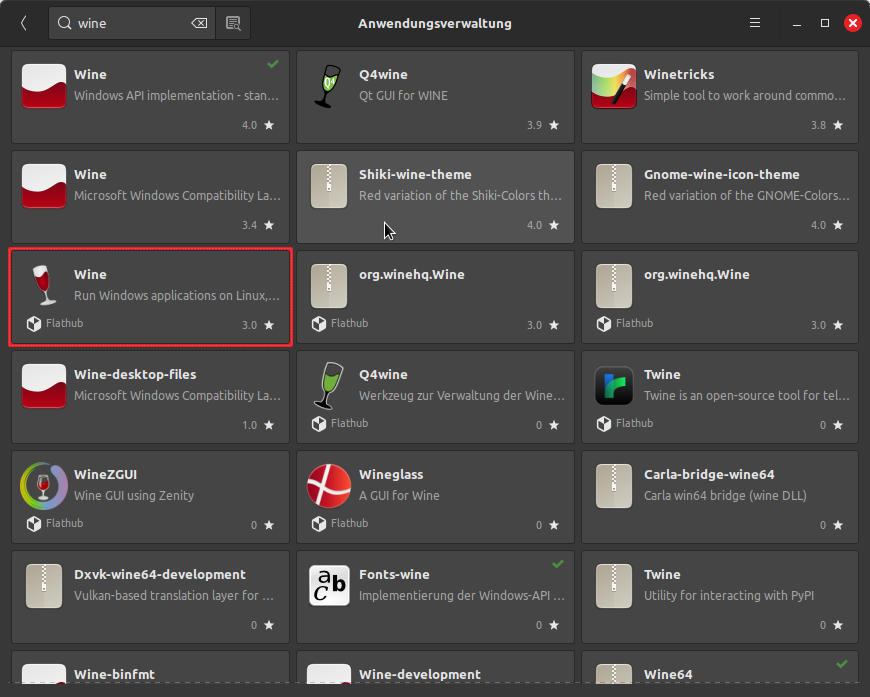
Task: Click the Shiki-wine-theme package icon
Action: pos(329,186)
